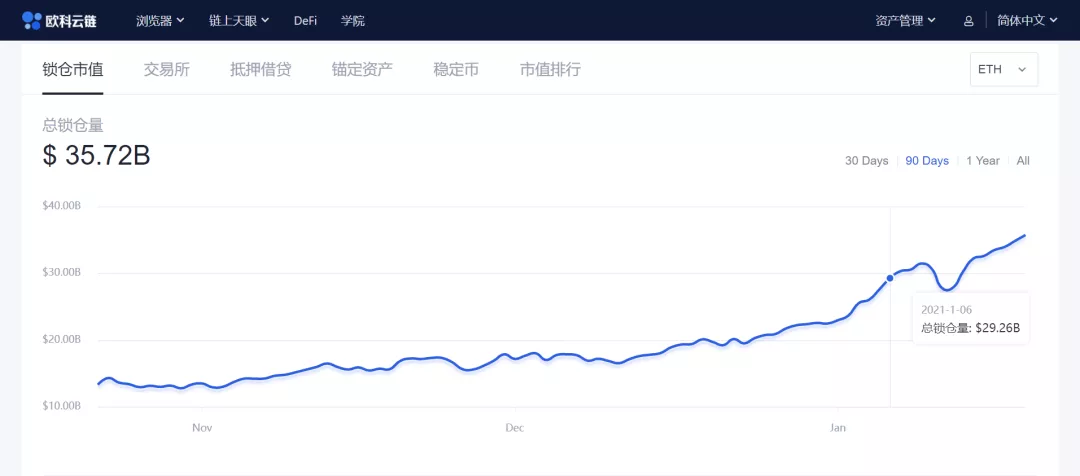Screen dimensions: 1080x476
Task: Click the 2021-1-06 data point on chart
Action: [x=890, y=278]
